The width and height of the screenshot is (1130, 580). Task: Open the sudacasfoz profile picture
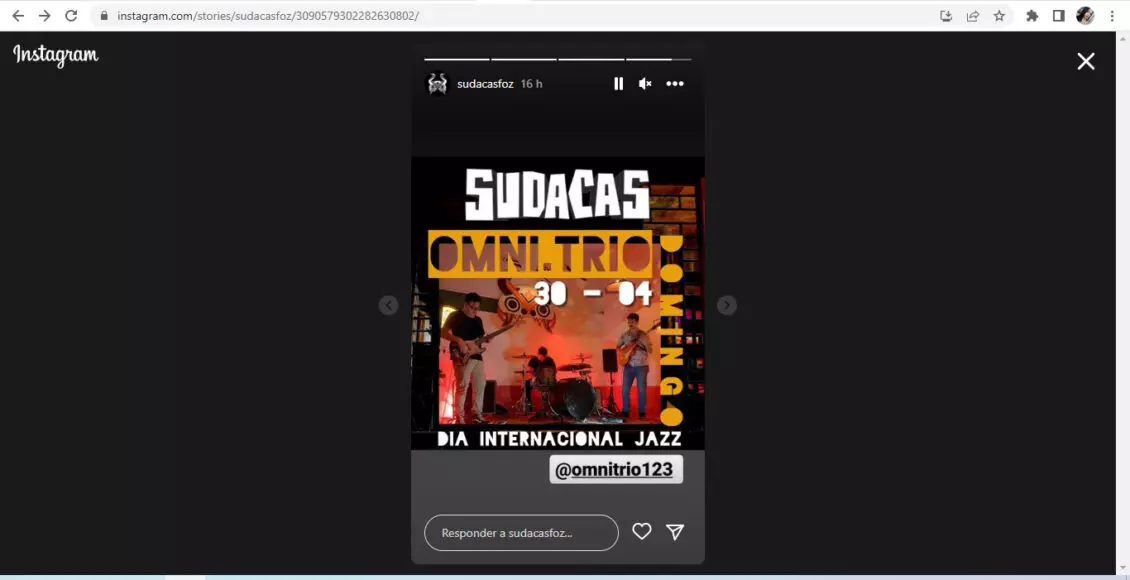[437, 84]
